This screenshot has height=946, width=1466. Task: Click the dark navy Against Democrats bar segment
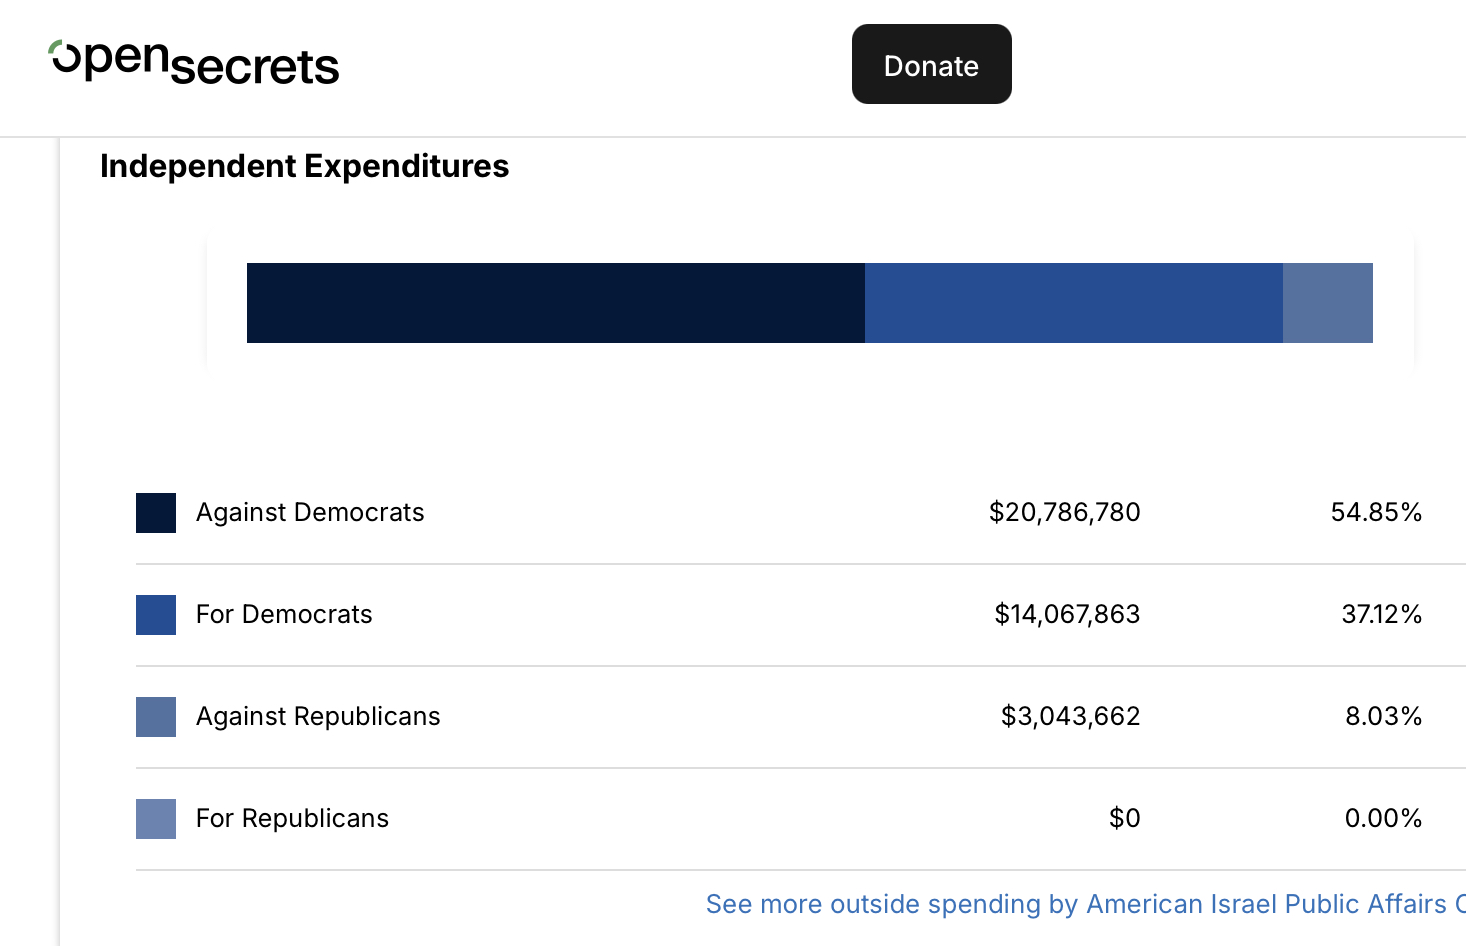pos(555,303)
